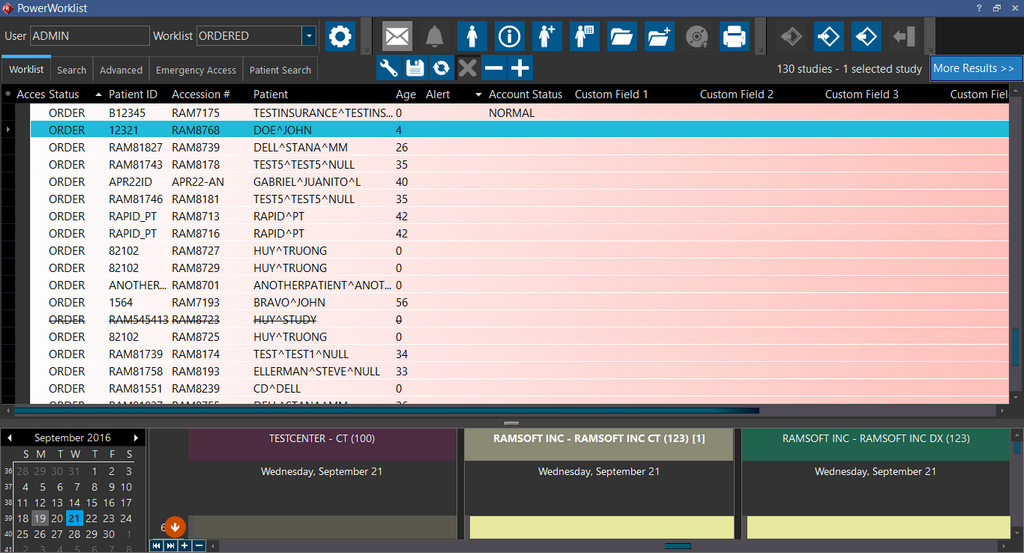This screenshot has width=1024, height=553.
Task: Expand the Worklist ORDERED dropdown
Action: point(309,36)
